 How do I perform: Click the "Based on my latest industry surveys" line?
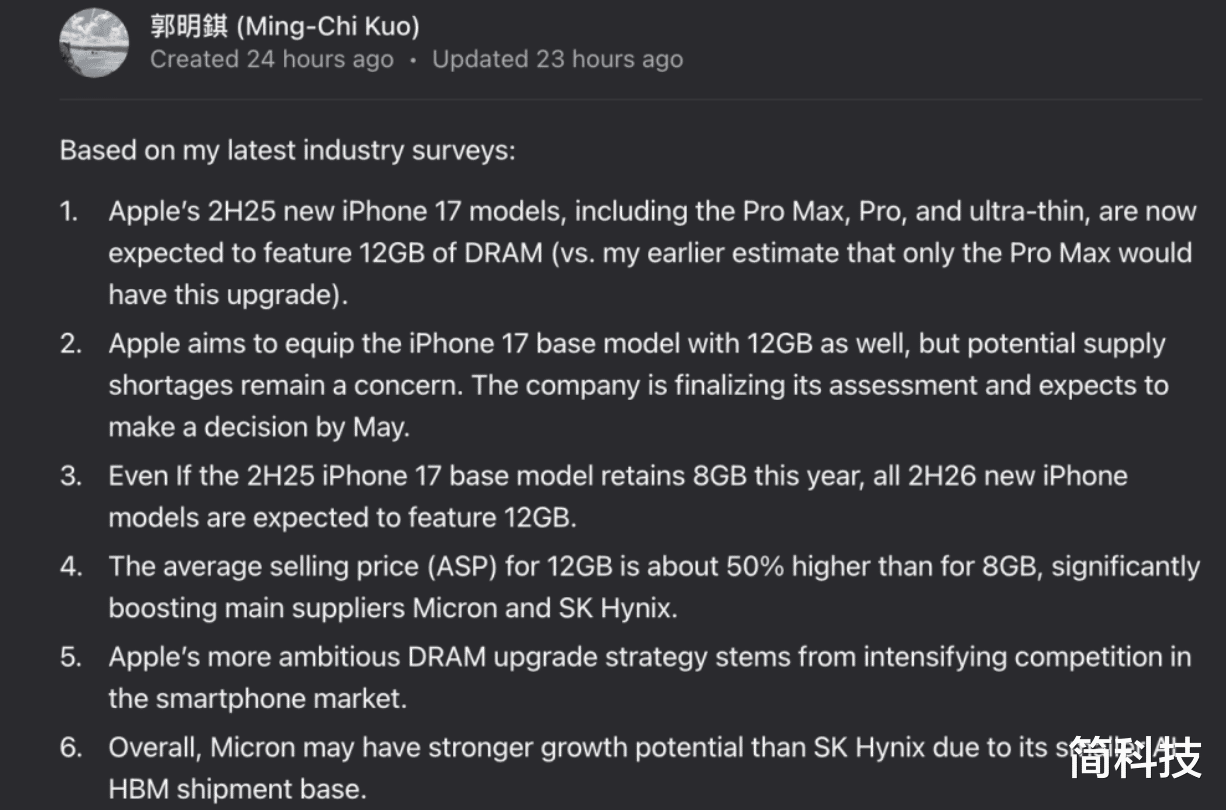pos(288,151)
